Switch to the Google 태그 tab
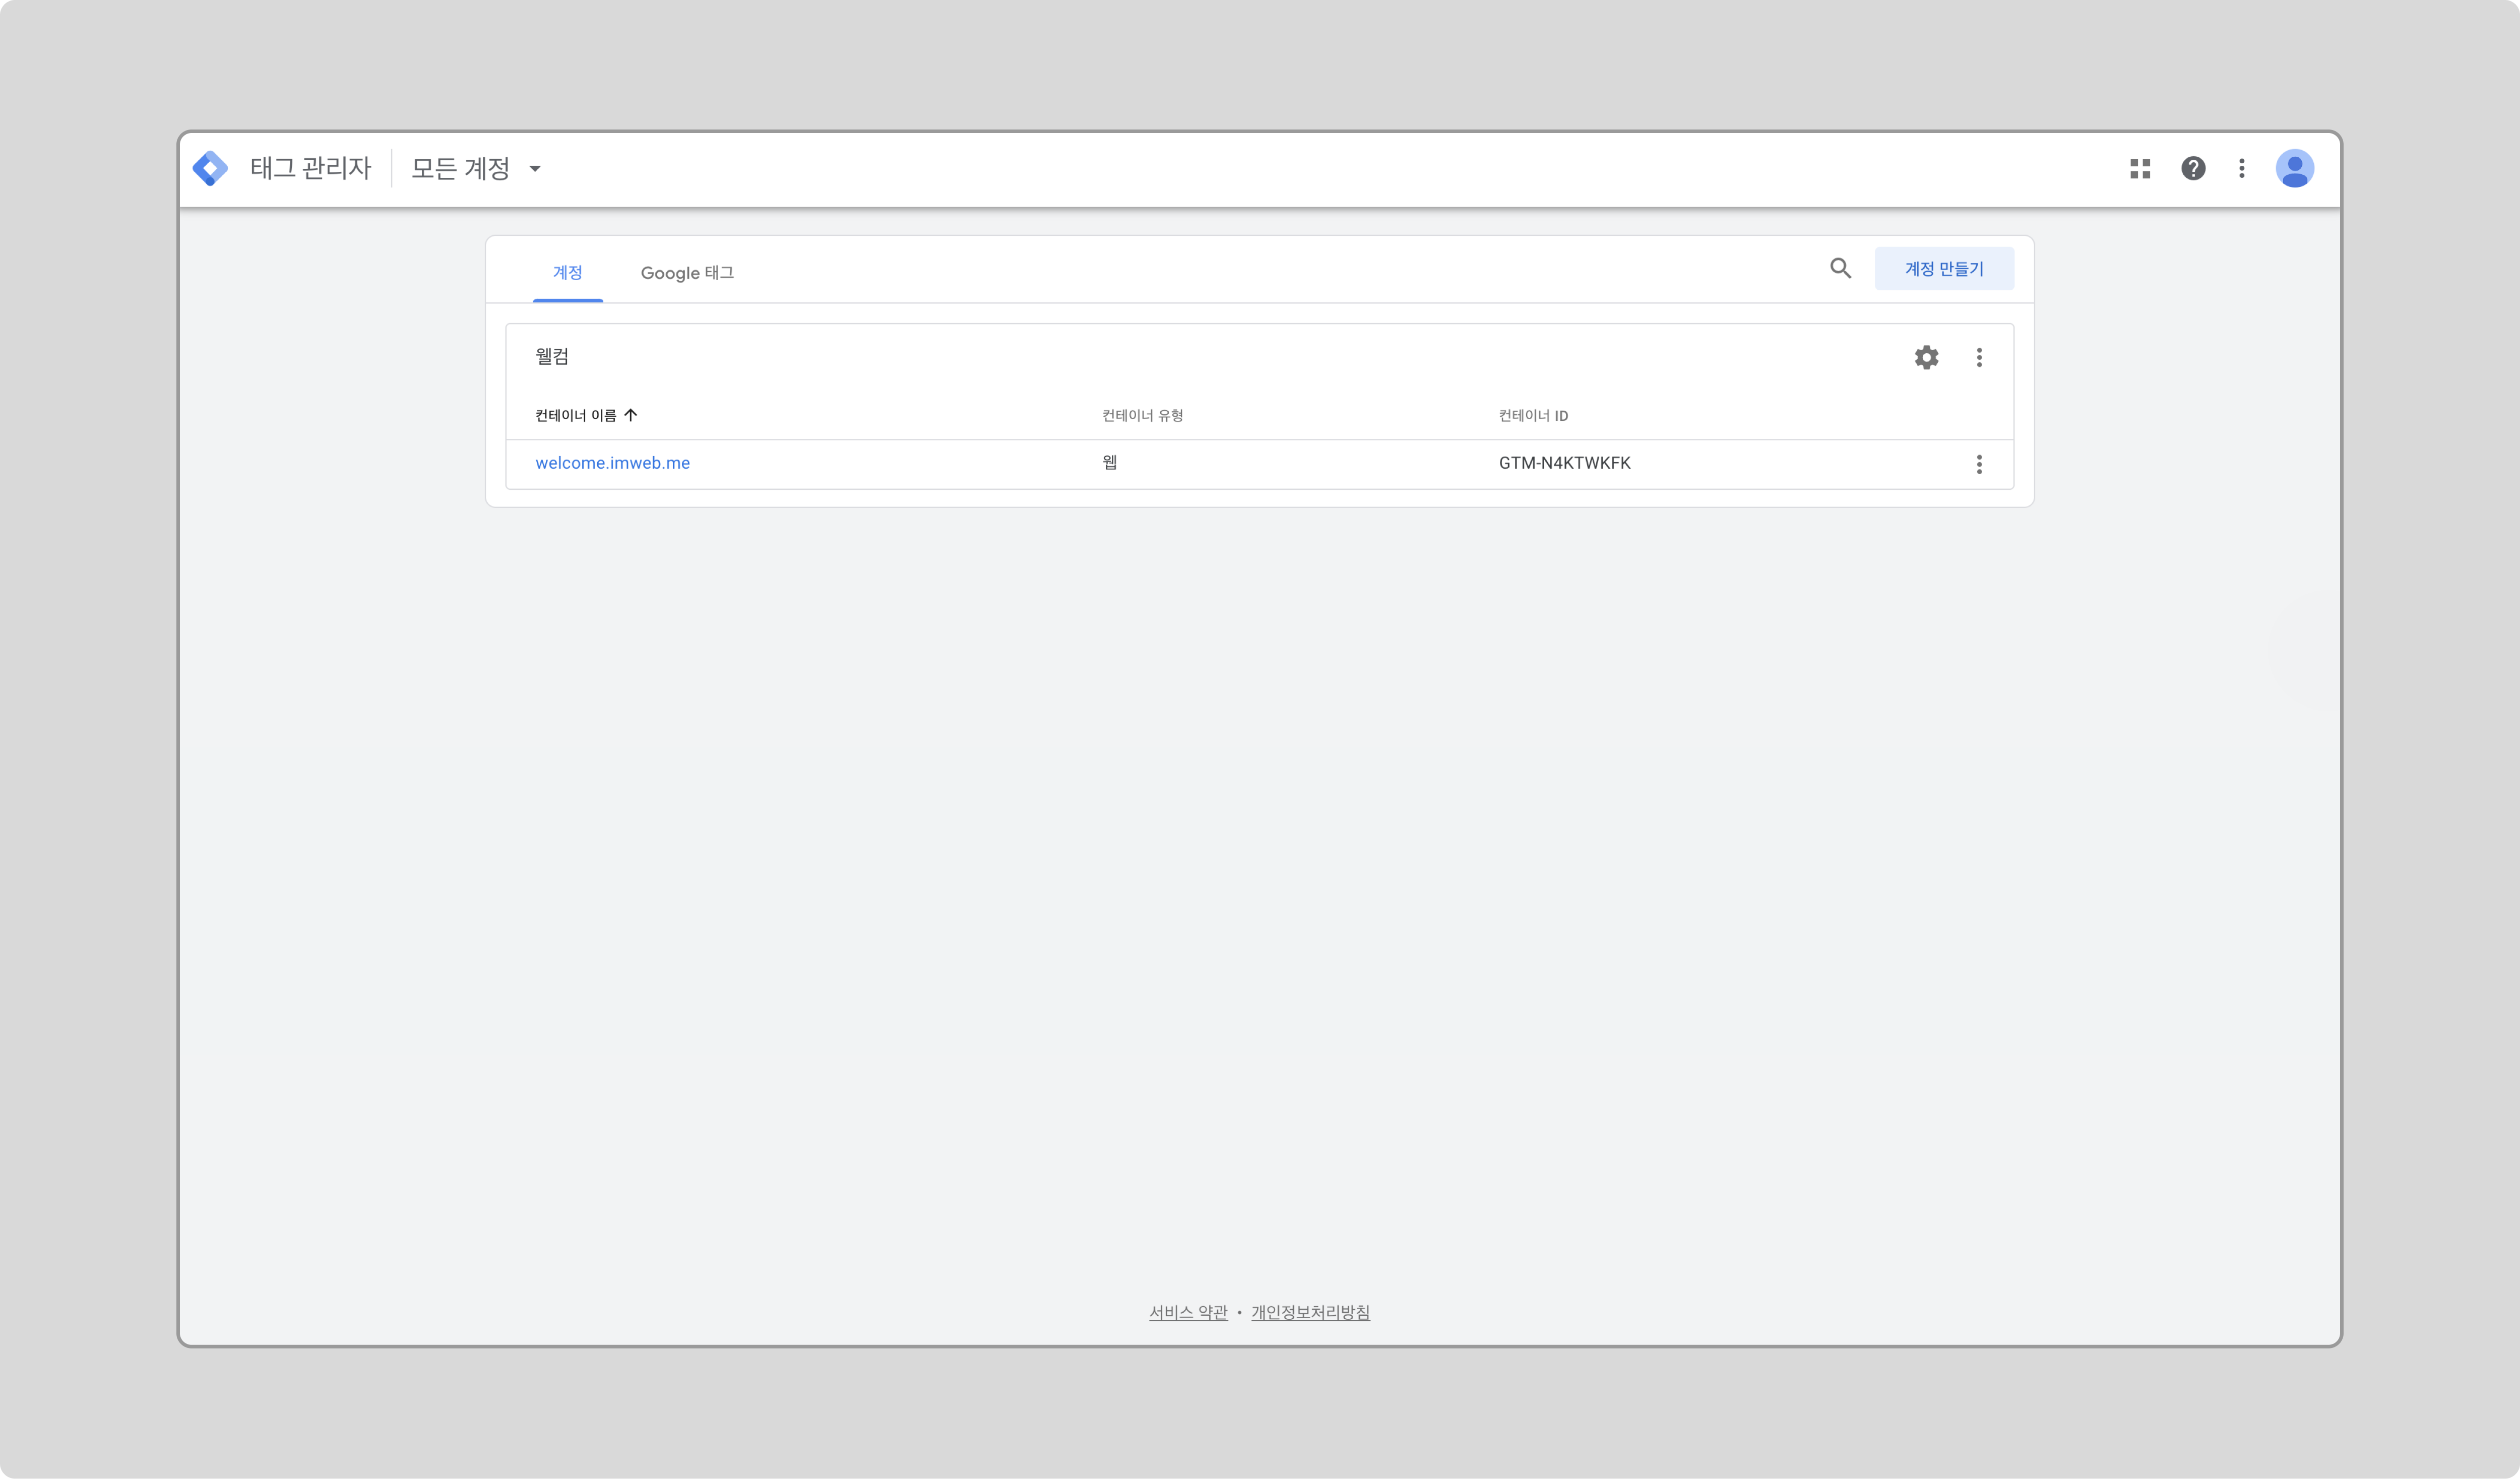This screenshot has width=2520, height=1479. (x=687, y=273)
